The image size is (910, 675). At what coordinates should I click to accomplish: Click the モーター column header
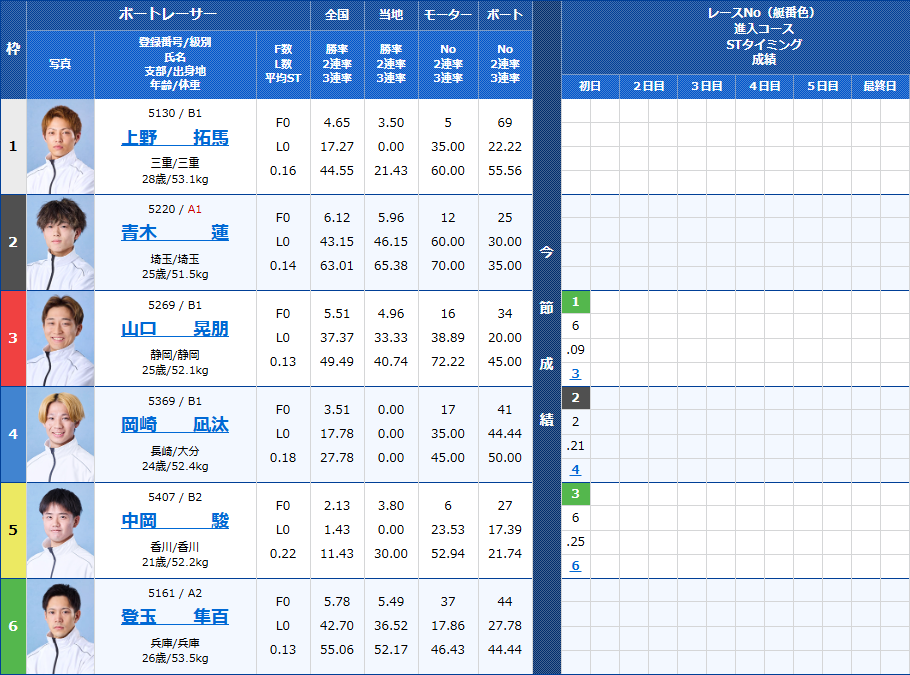click(x=448, y=15)
